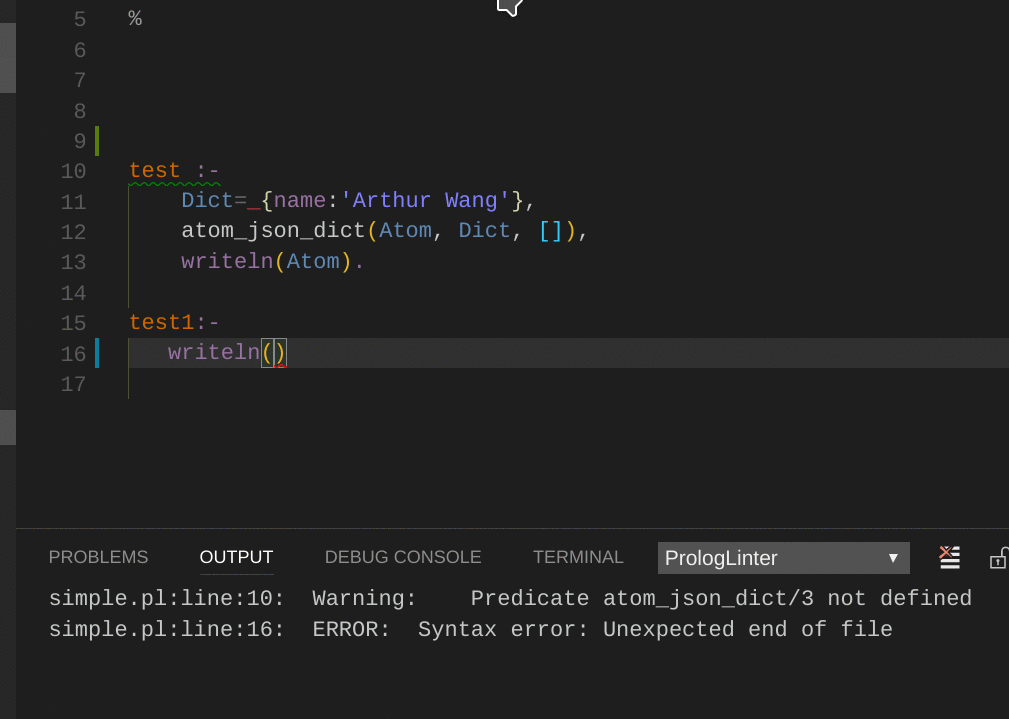Switch to the PROBLEMS tab
Screen dimensions: 1009x719
pyautogui.click(x=98, y=557)
